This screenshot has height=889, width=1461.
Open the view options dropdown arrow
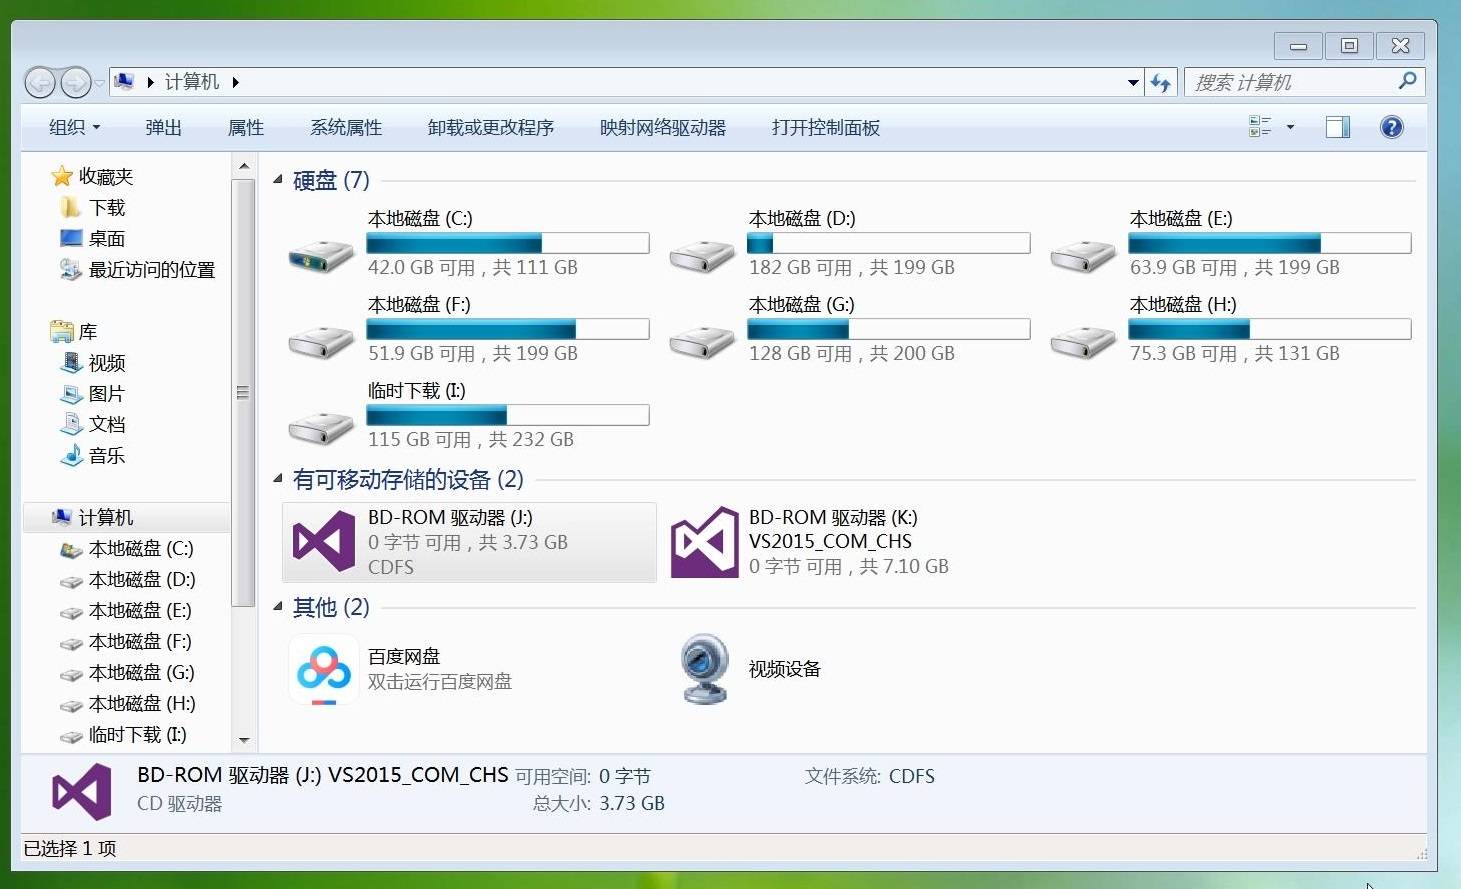coord(1290,127)
